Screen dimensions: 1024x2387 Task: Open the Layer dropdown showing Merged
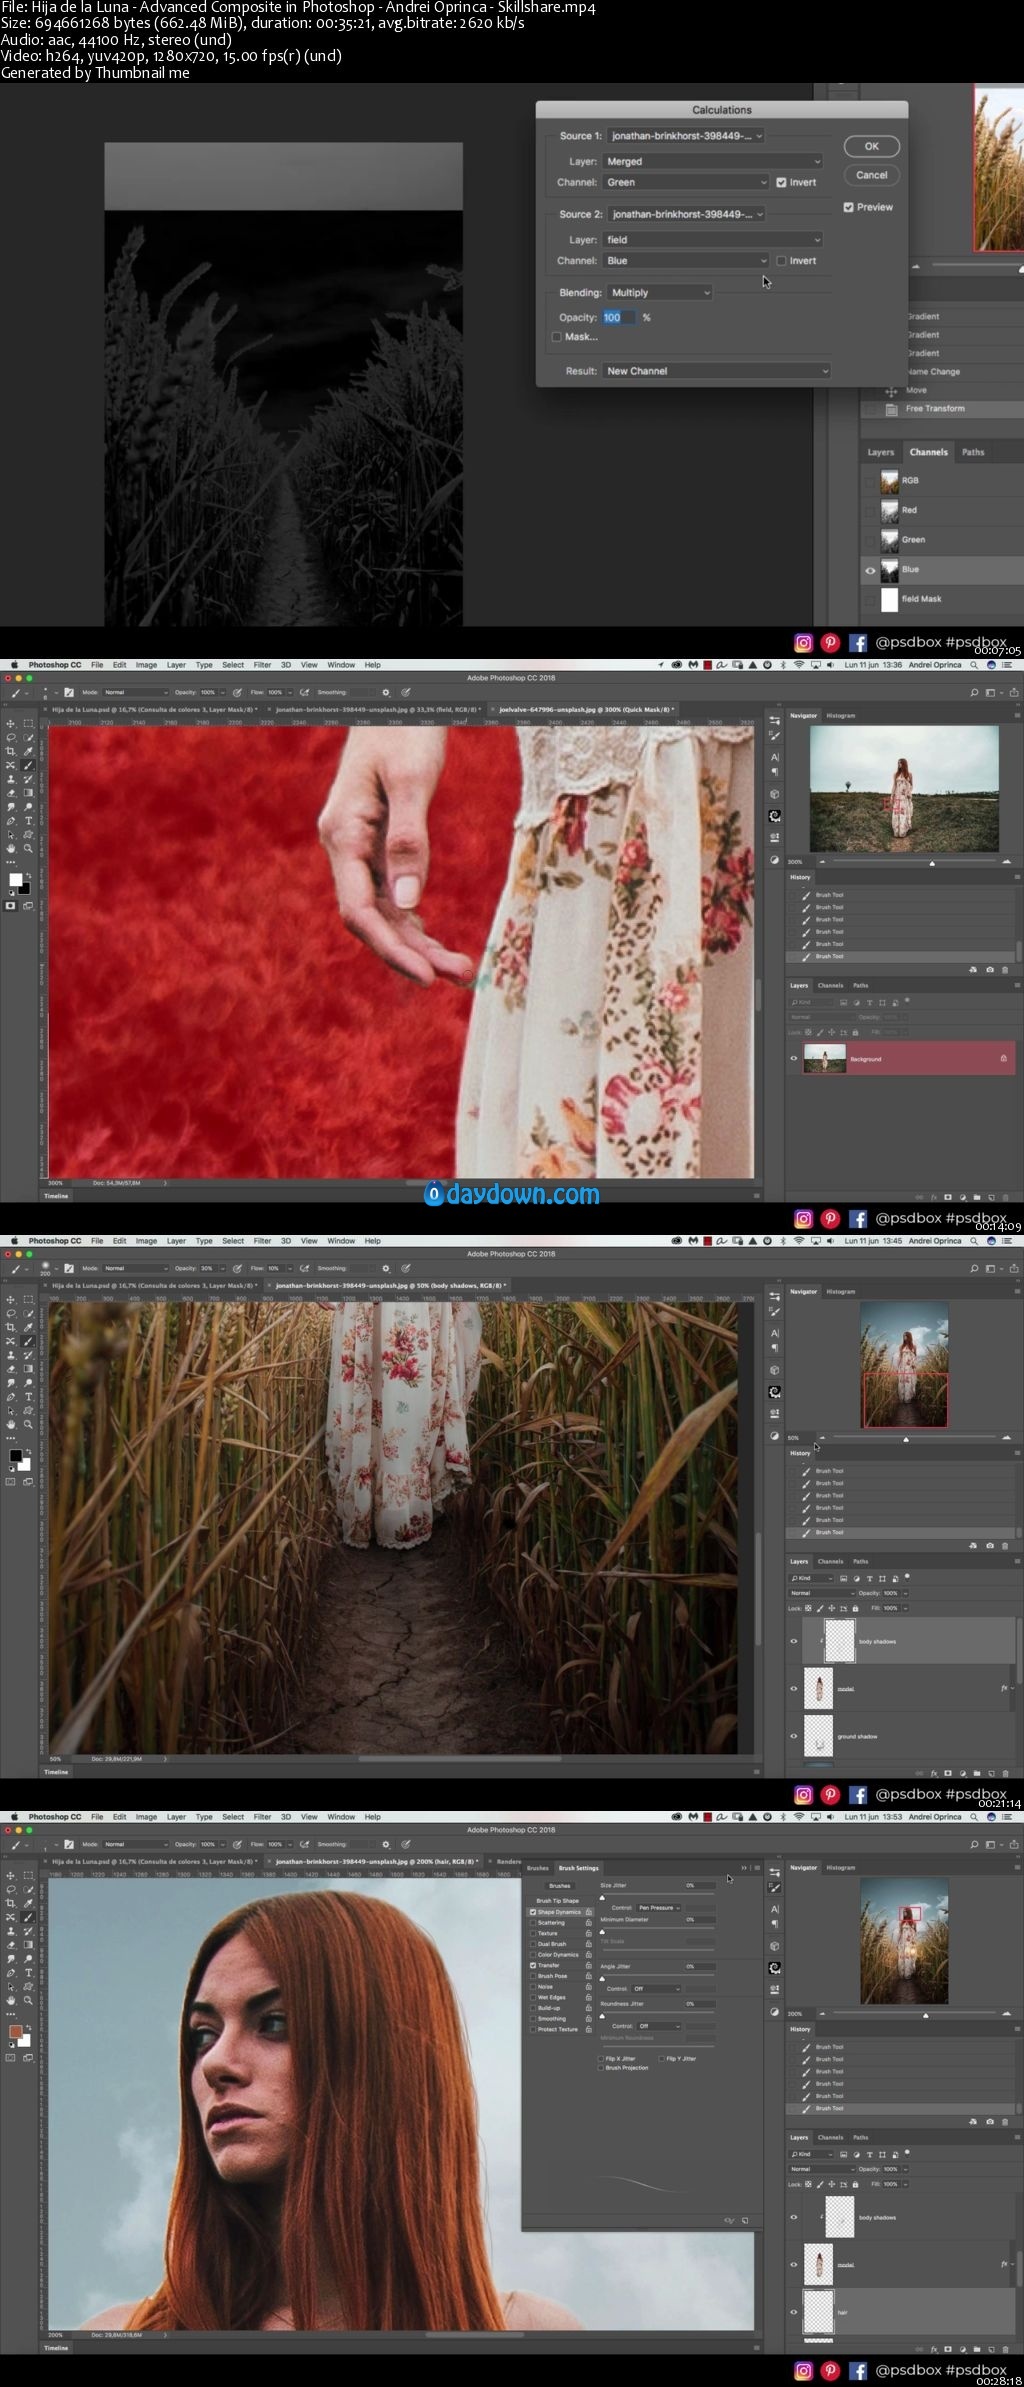pyautogui.click(x=713, y=161)
